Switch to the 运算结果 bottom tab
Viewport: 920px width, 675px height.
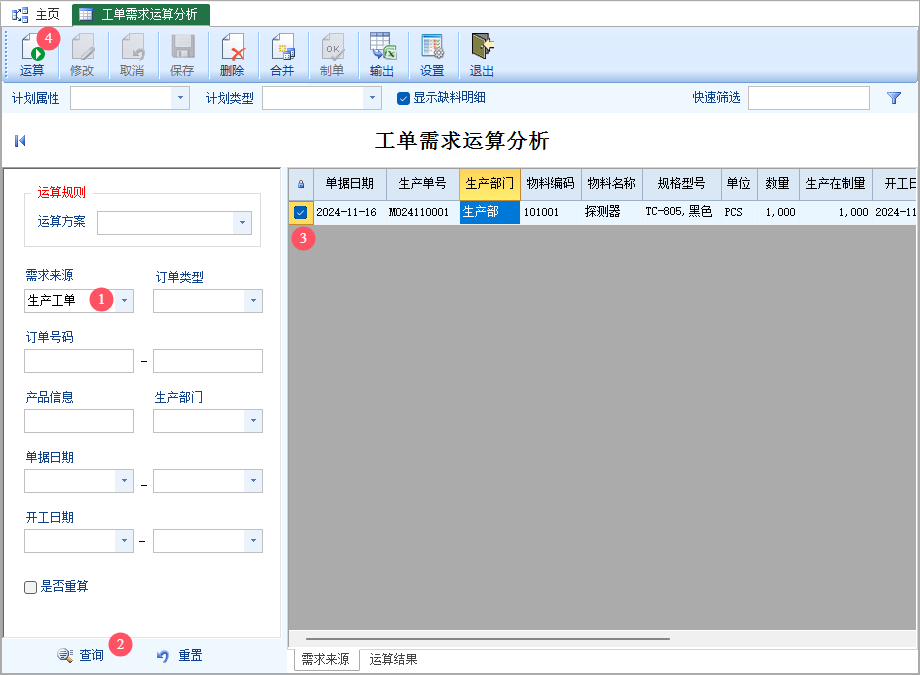click(393, 659)
